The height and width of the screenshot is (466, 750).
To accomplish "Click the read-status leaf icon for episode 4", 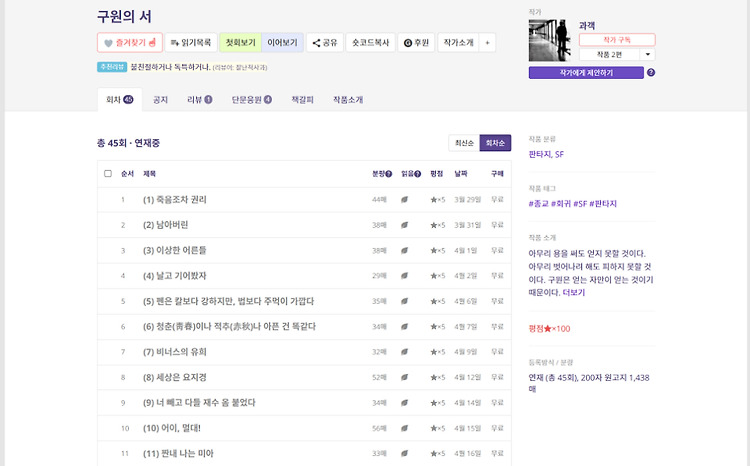I will [x=405, y=276].
